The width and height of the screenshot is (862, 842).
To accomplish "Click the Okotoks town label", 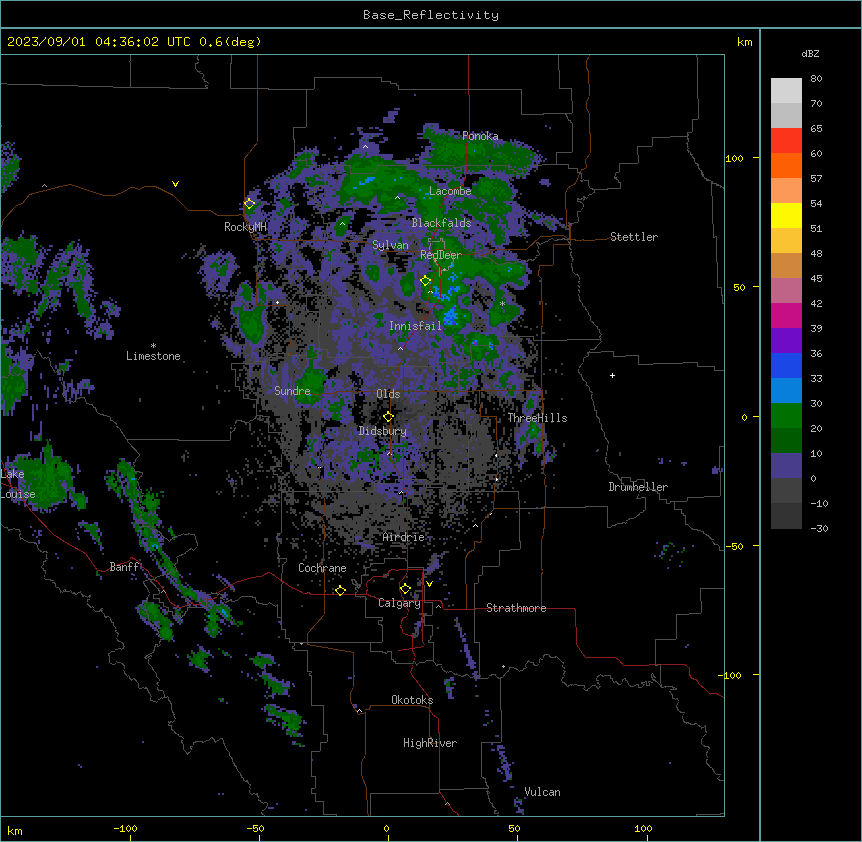I will click(412, 700).
